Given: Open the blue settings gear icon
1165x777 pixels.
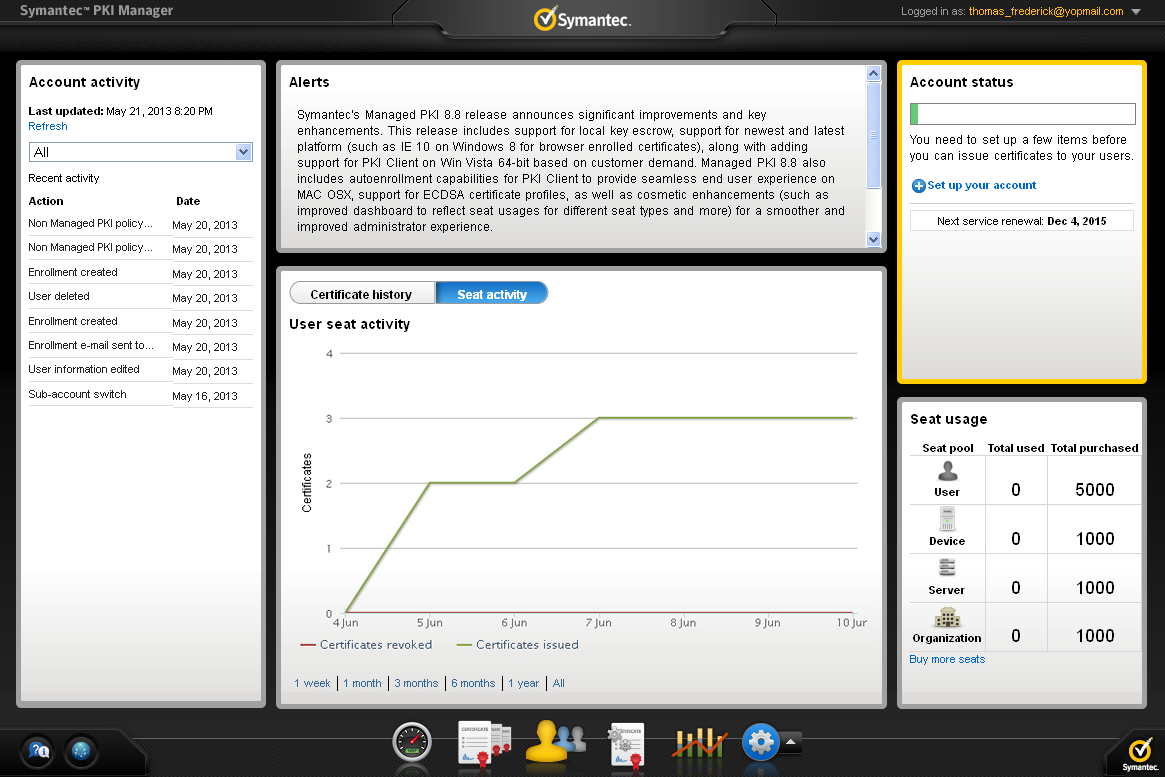Looking at the screenshot, I should pos(760,741).
